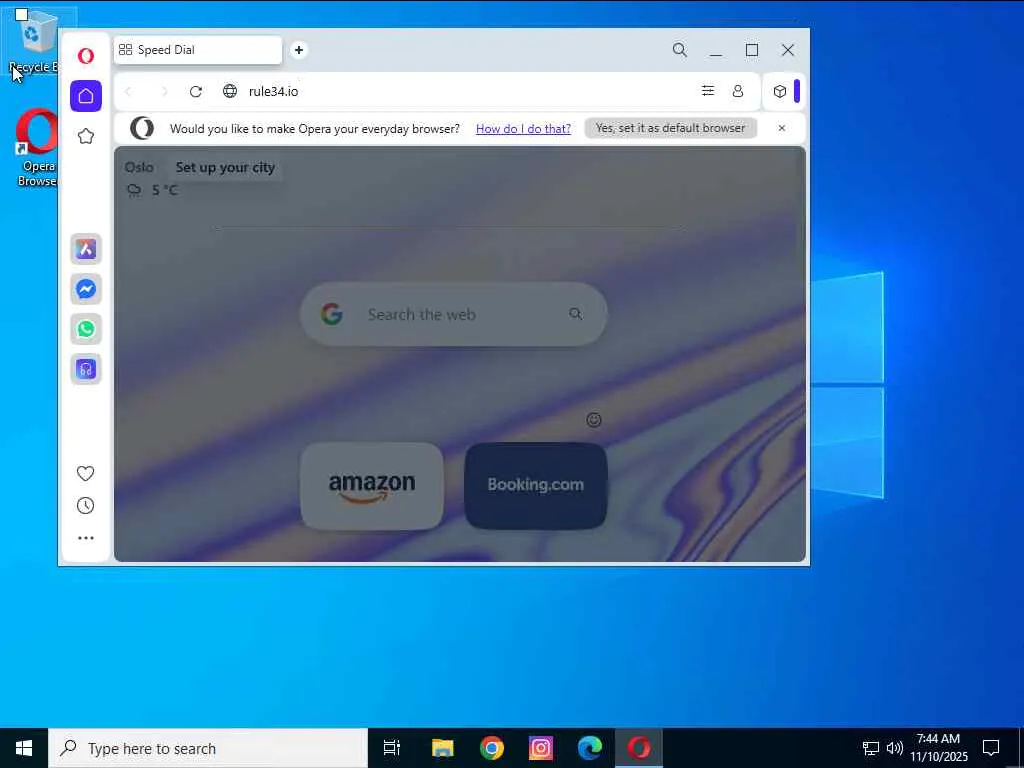
Task: Click the search tabs magnifier icon
Action: (679, 50)
